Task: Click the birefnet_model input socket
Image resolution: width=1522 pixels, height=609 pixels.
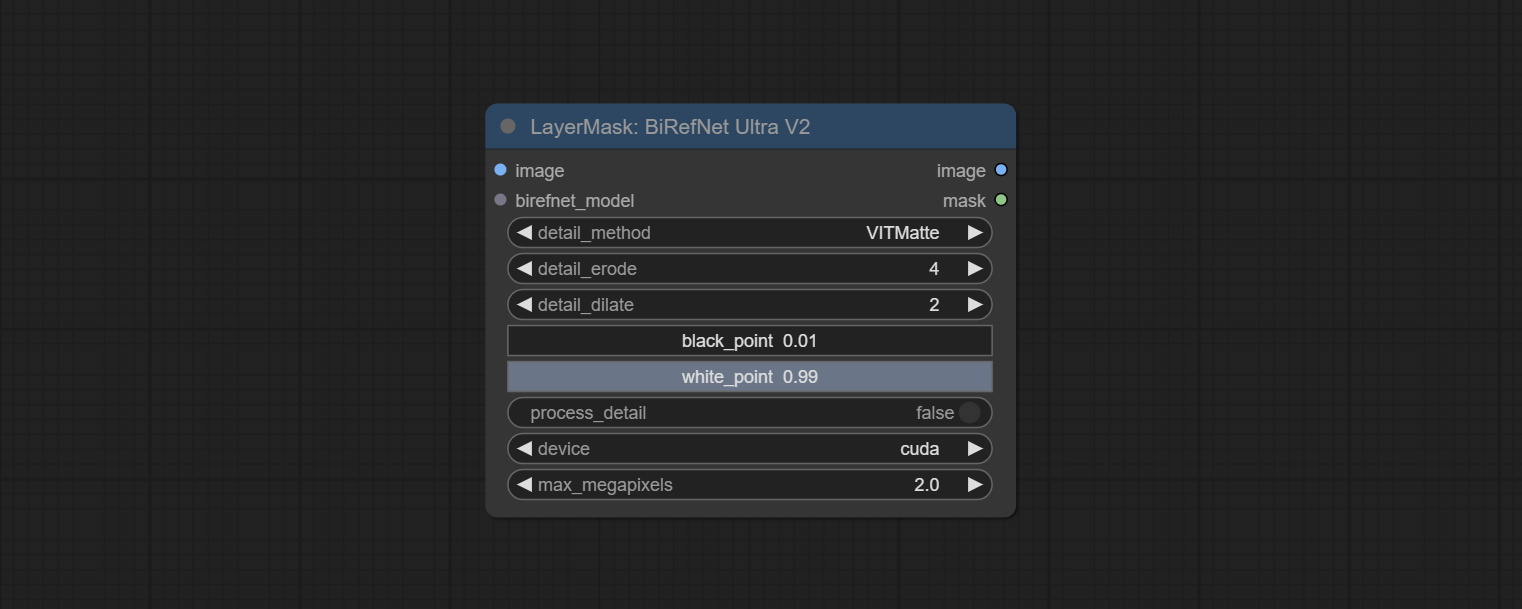Action: 501,200
